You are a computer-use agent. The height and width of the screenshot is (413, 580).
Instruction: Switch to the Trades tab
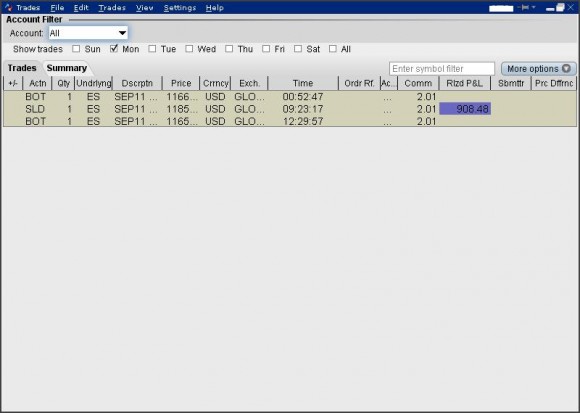click(x=22, y=68)
